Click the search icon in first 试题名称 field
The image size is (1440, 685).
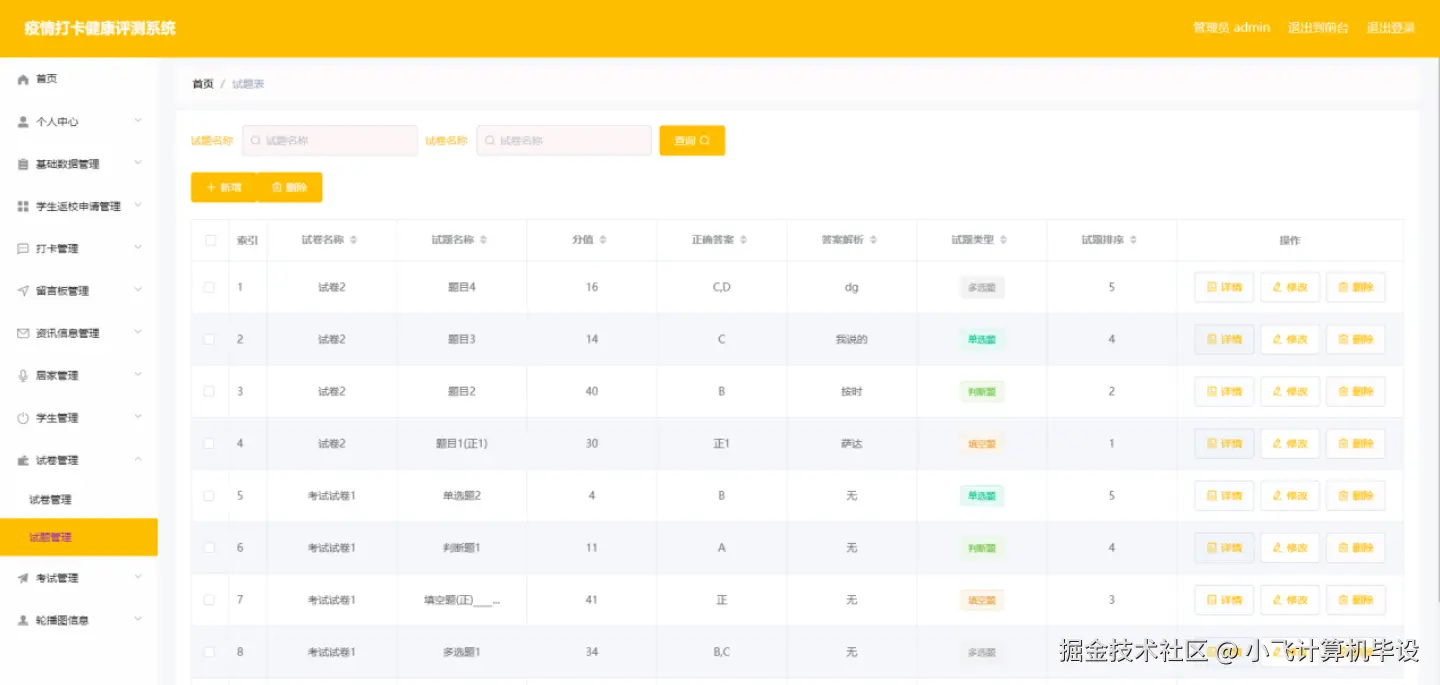click(x=256, y=141)
